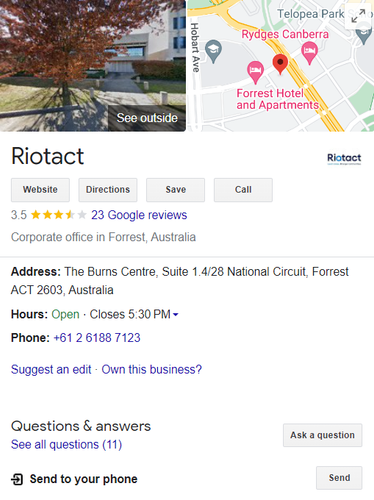This screenshot has width=374, height=500.
Task: Click the Questions & answers heading
Action: (x=81, y=426)
